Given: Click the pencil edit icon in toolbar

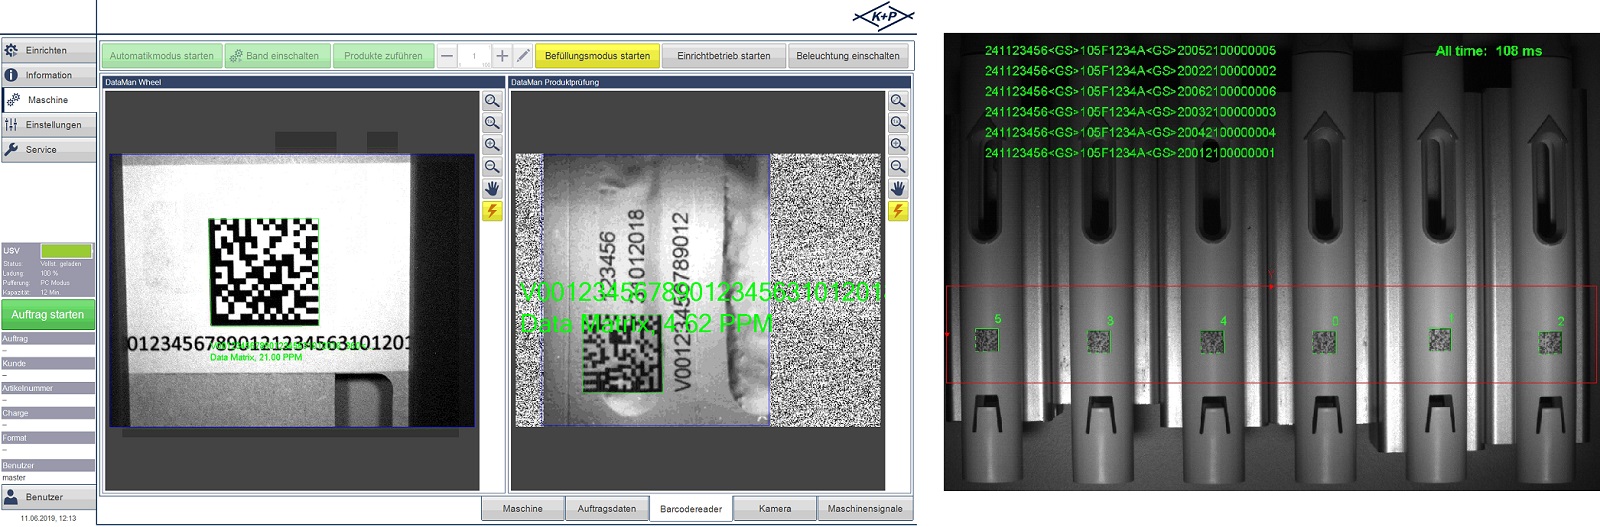Looking at the screenshot, I should [522, 56].
